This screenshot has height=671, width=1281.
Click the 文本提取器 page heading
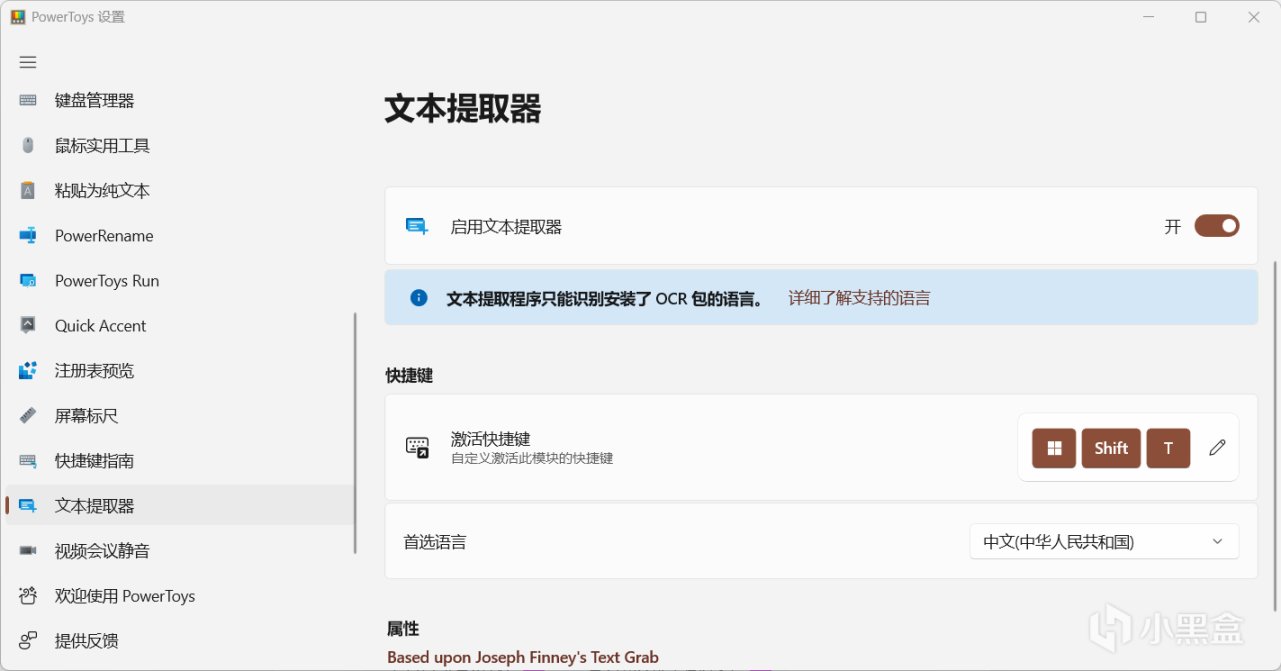point(463,108)
